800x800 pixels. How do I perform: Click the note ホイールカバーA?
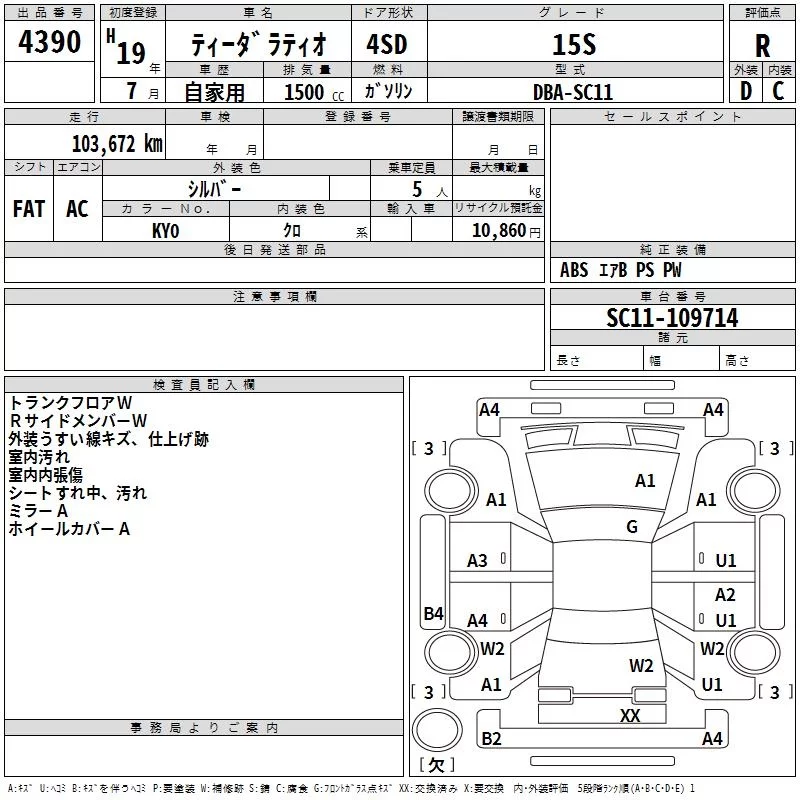[x=69, y=529]
